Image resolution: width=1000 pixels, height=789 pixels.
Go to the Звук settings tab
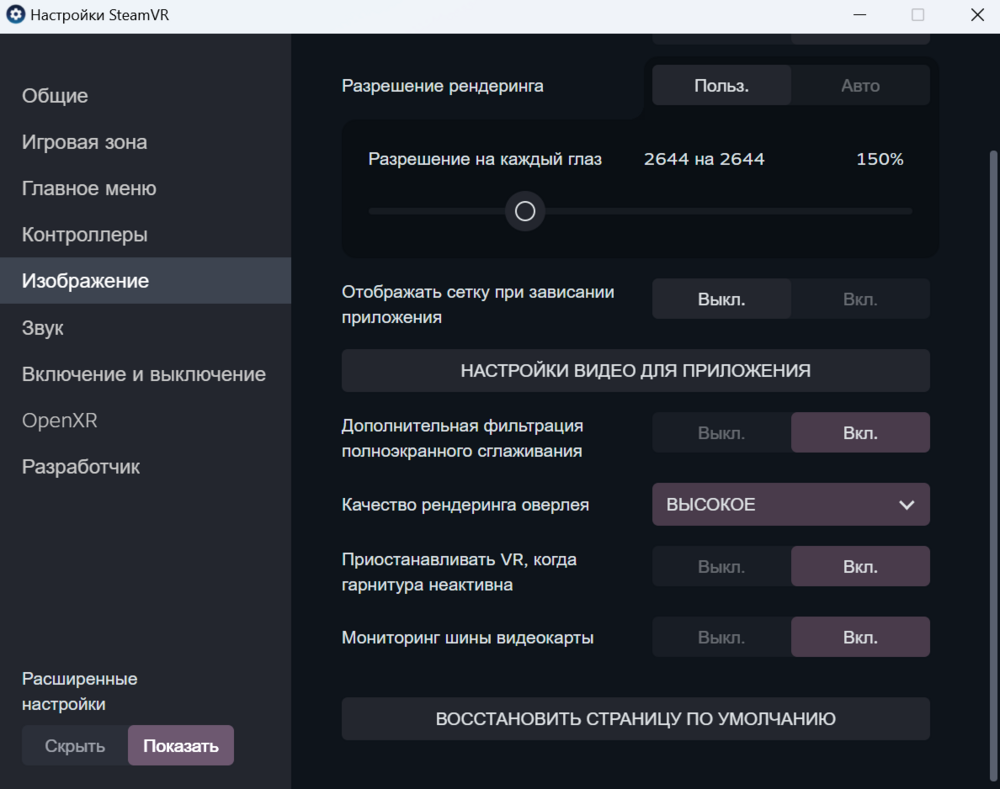tap(43, 328)
